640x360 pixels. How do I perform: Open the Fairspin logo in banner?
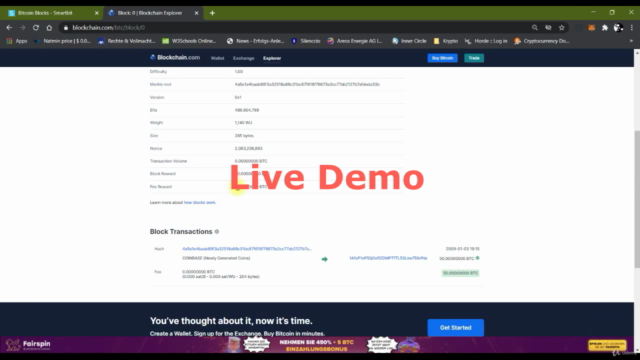click(28, 345)
